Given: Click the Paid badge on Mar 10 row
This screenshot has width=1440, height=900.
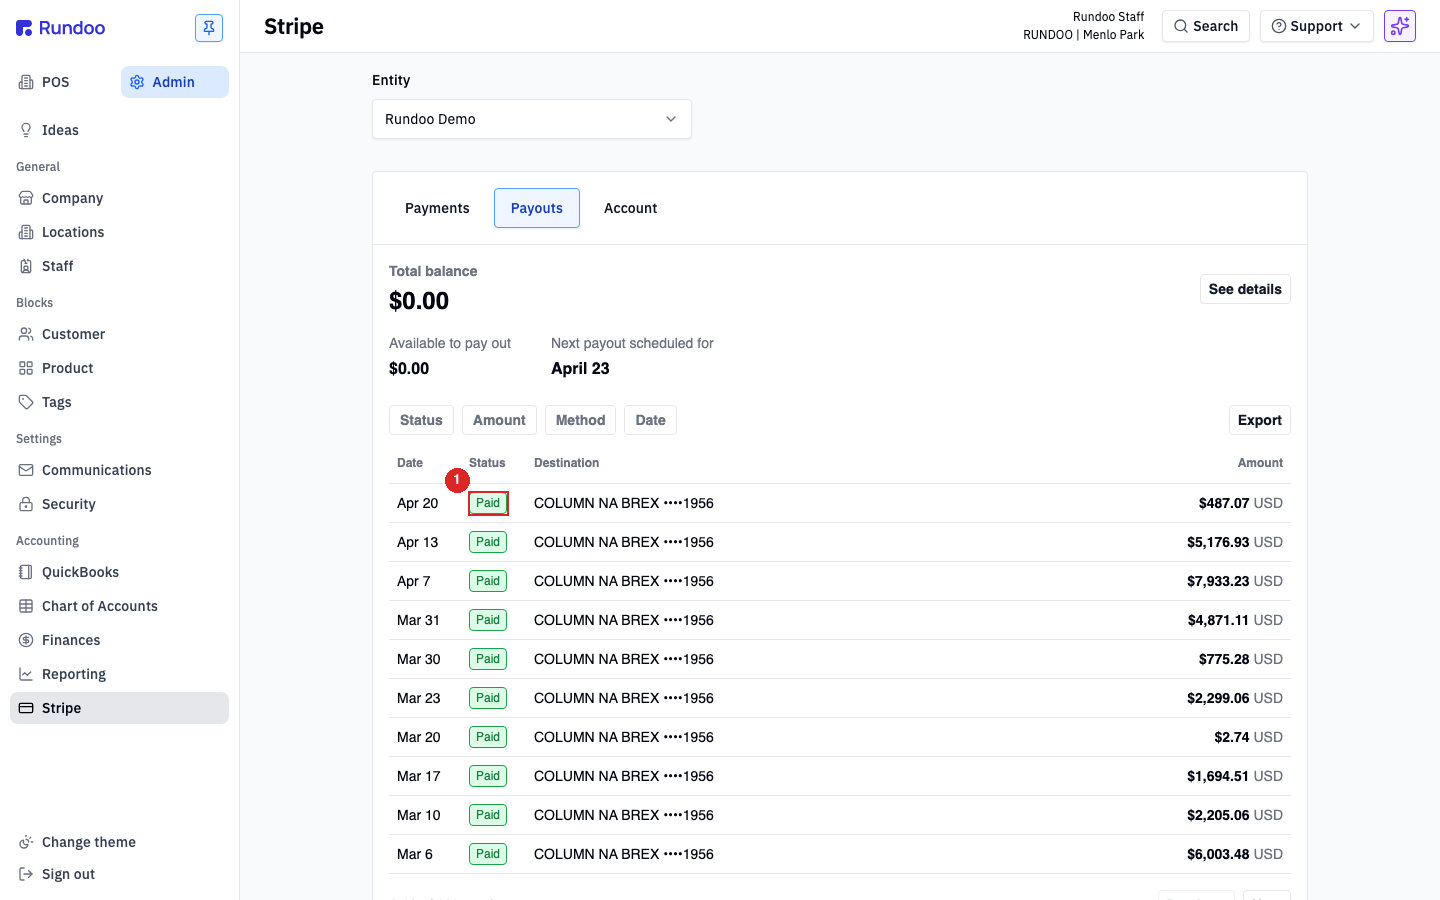Looking at the screenshot, I should coord(488,815).
